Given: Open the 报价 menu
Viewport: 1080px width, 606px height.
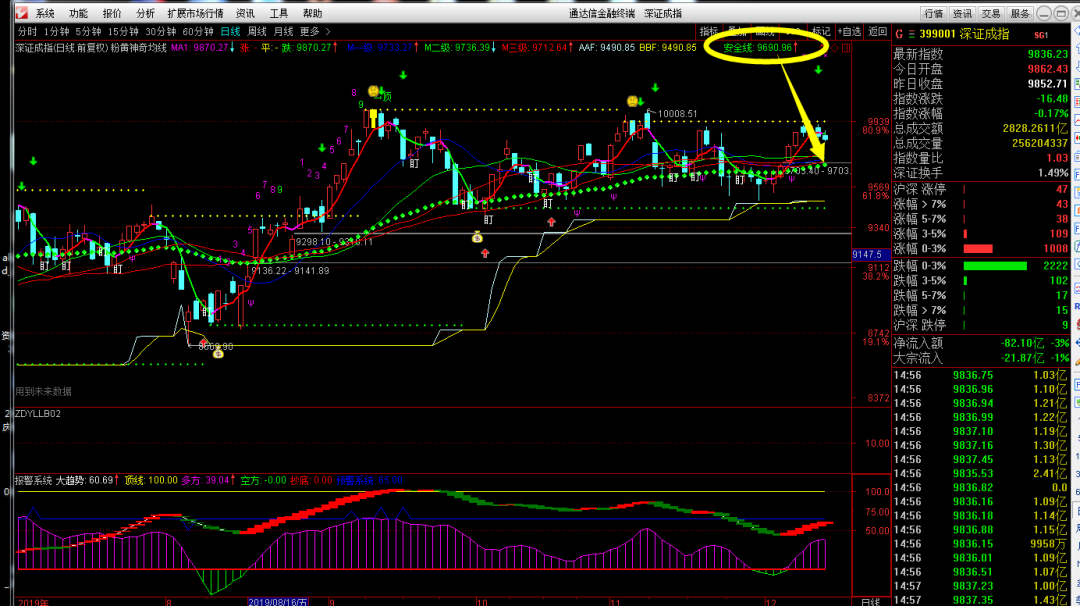Looking at the screenshot, I should pyautogui.click(x=112, y=13).
